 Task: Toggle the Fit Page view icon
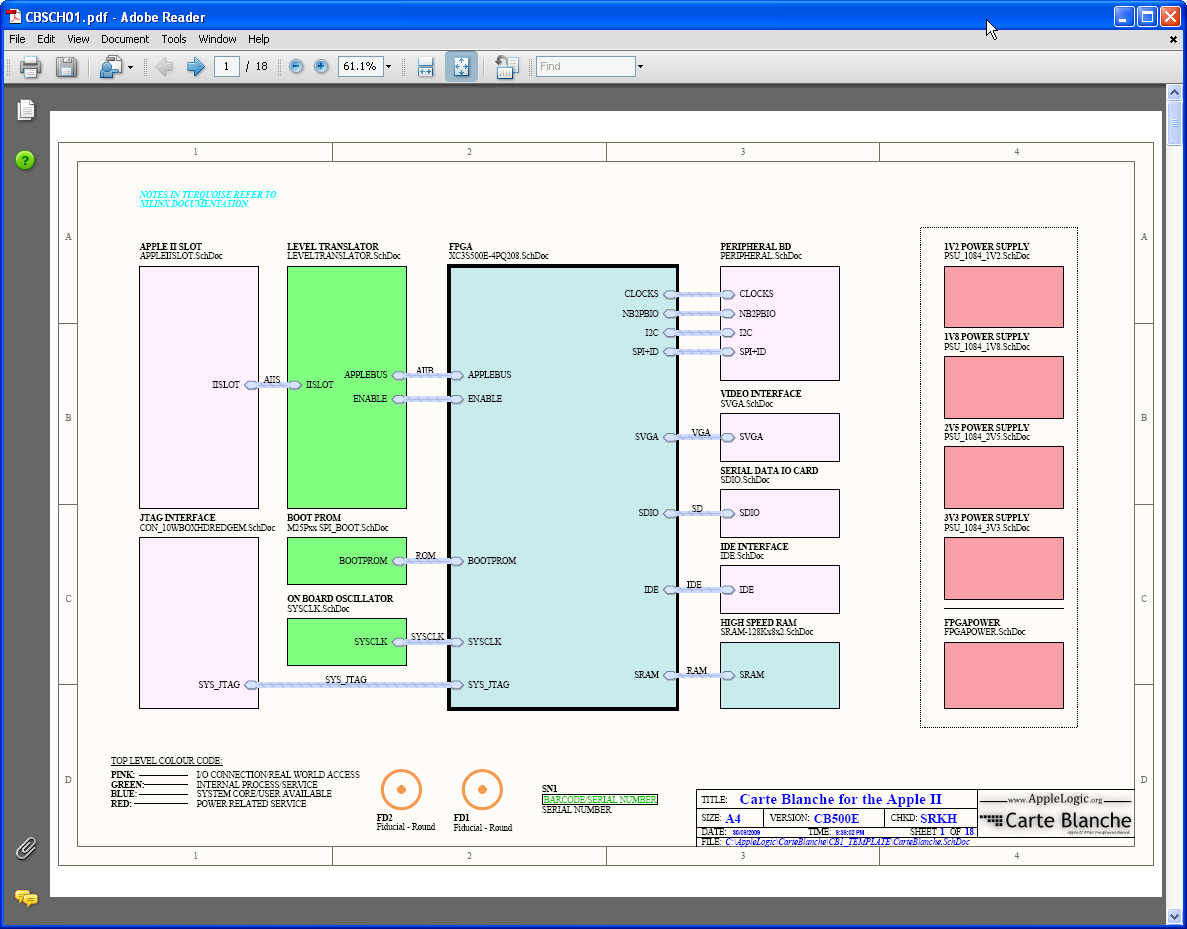click(461, 67)
